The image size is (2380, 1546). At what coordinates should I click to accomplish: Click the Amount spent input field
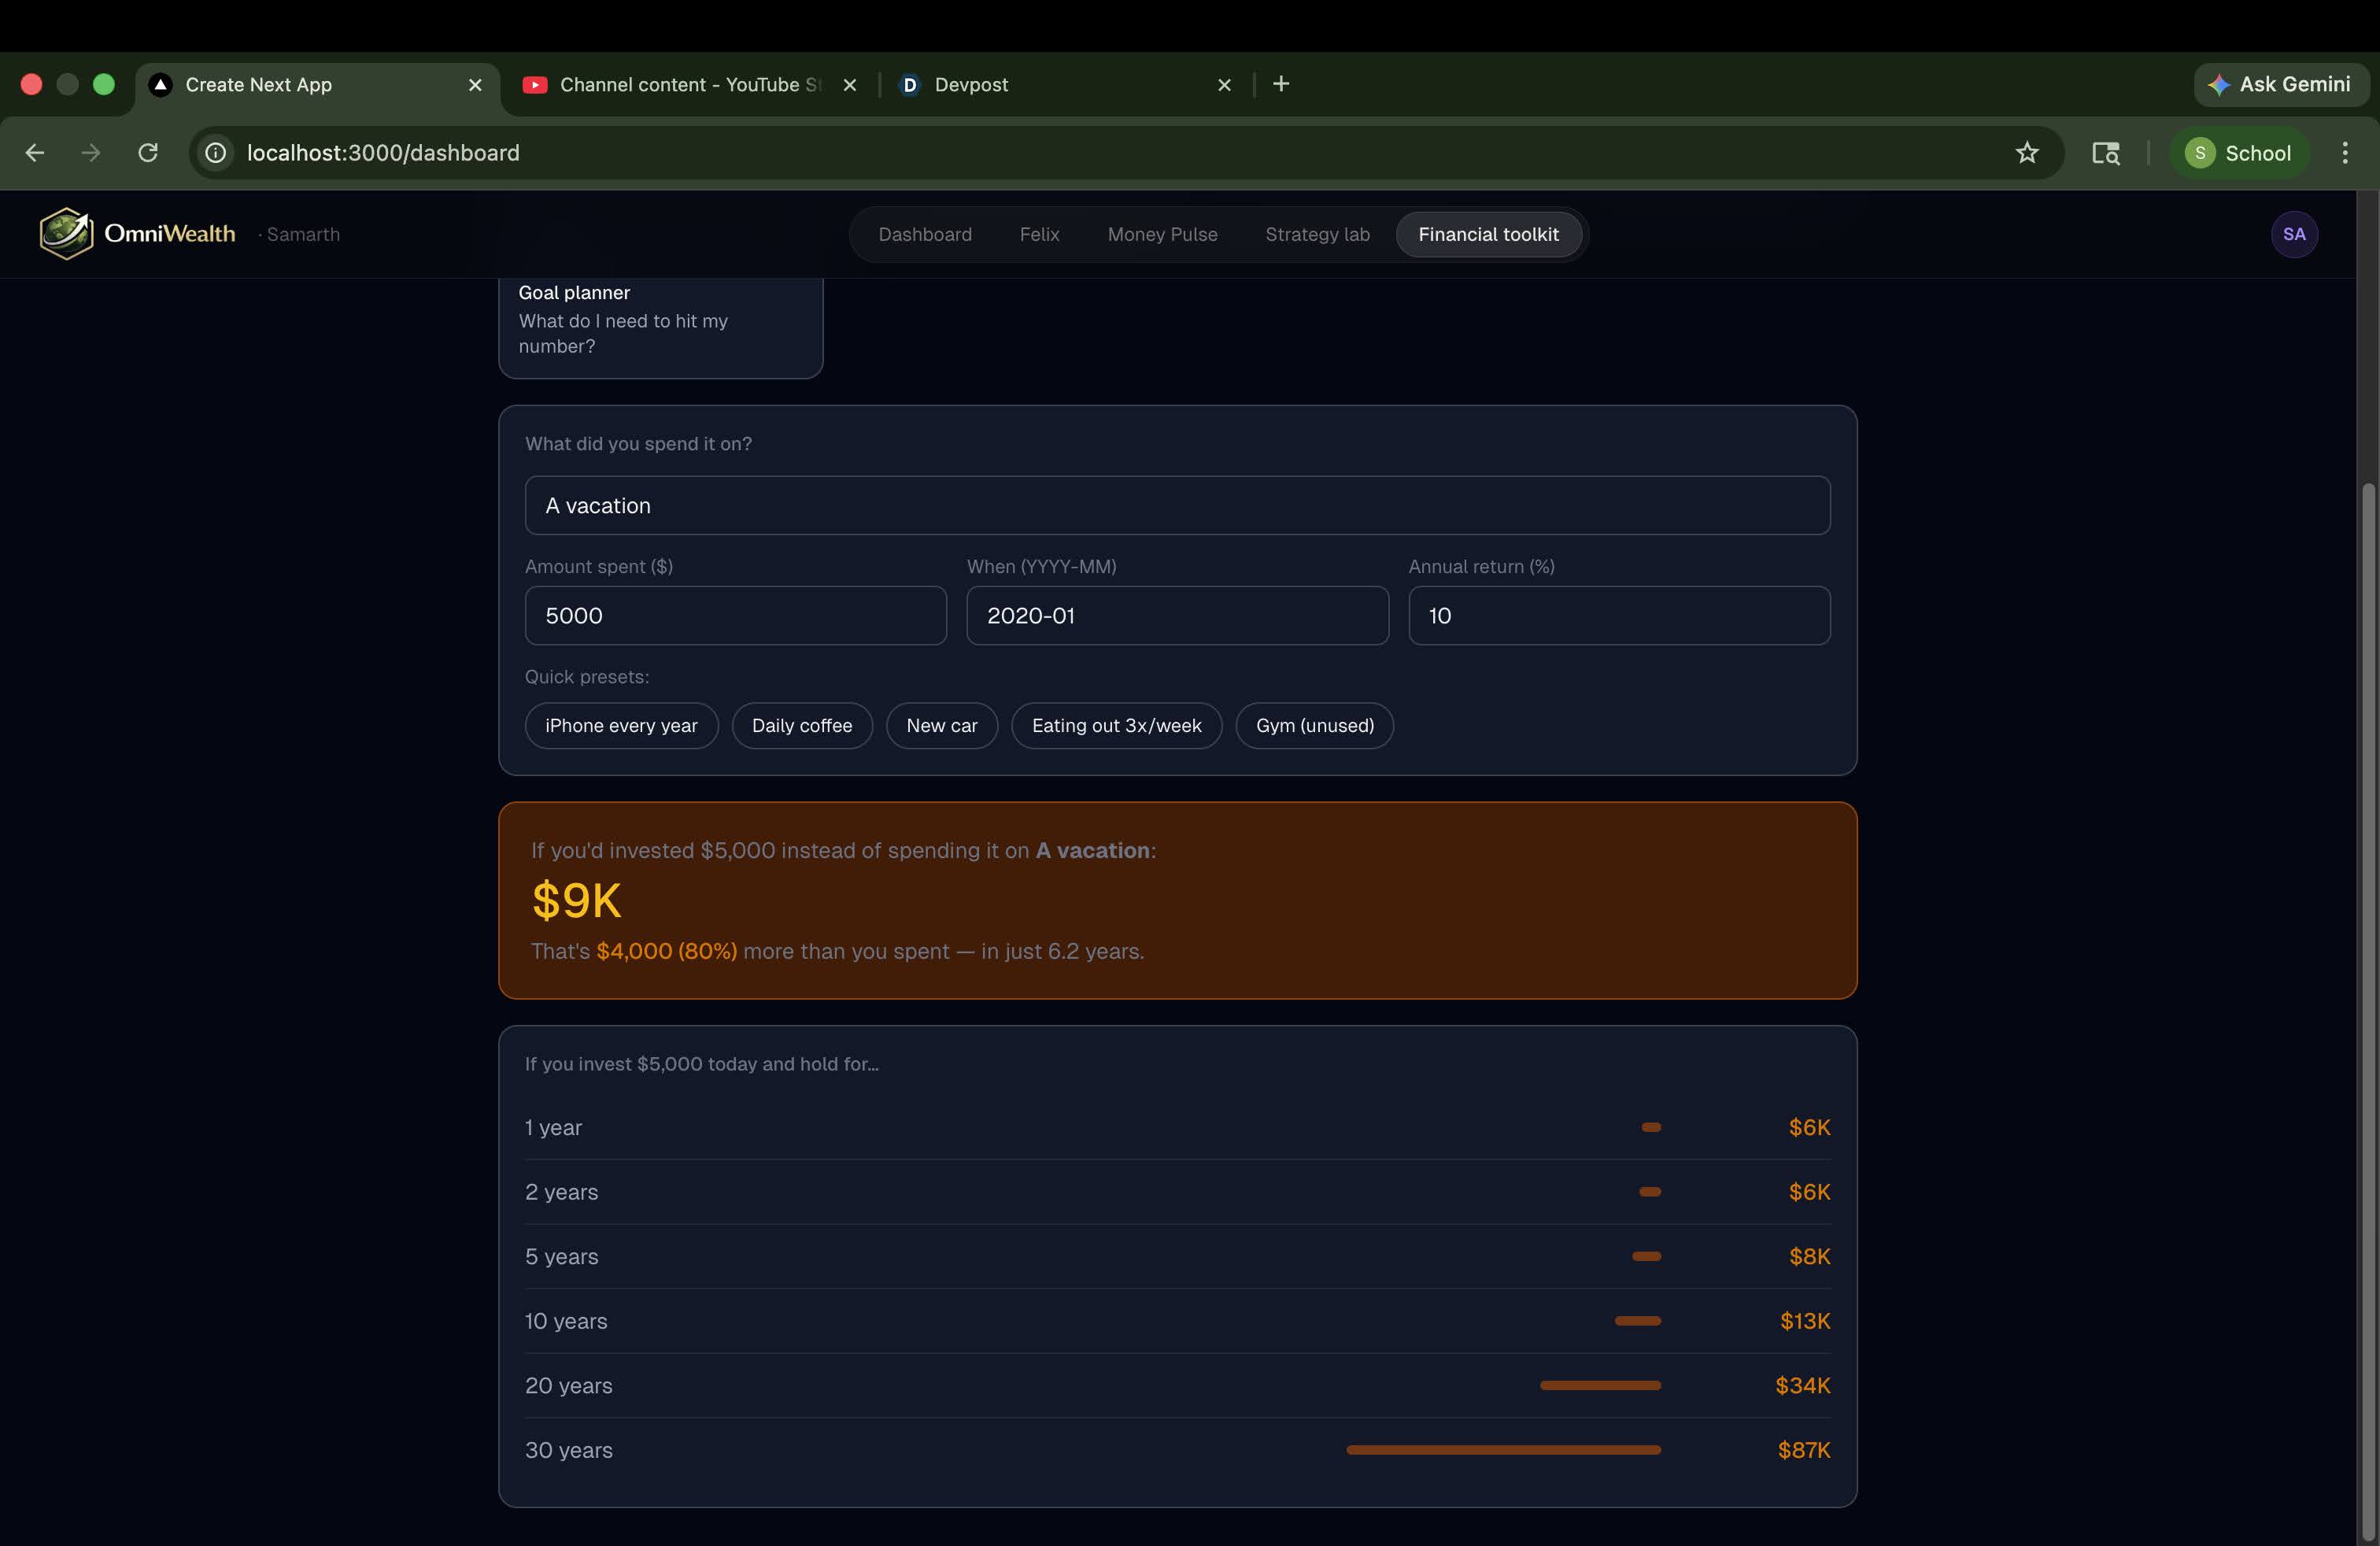[735, 616]
